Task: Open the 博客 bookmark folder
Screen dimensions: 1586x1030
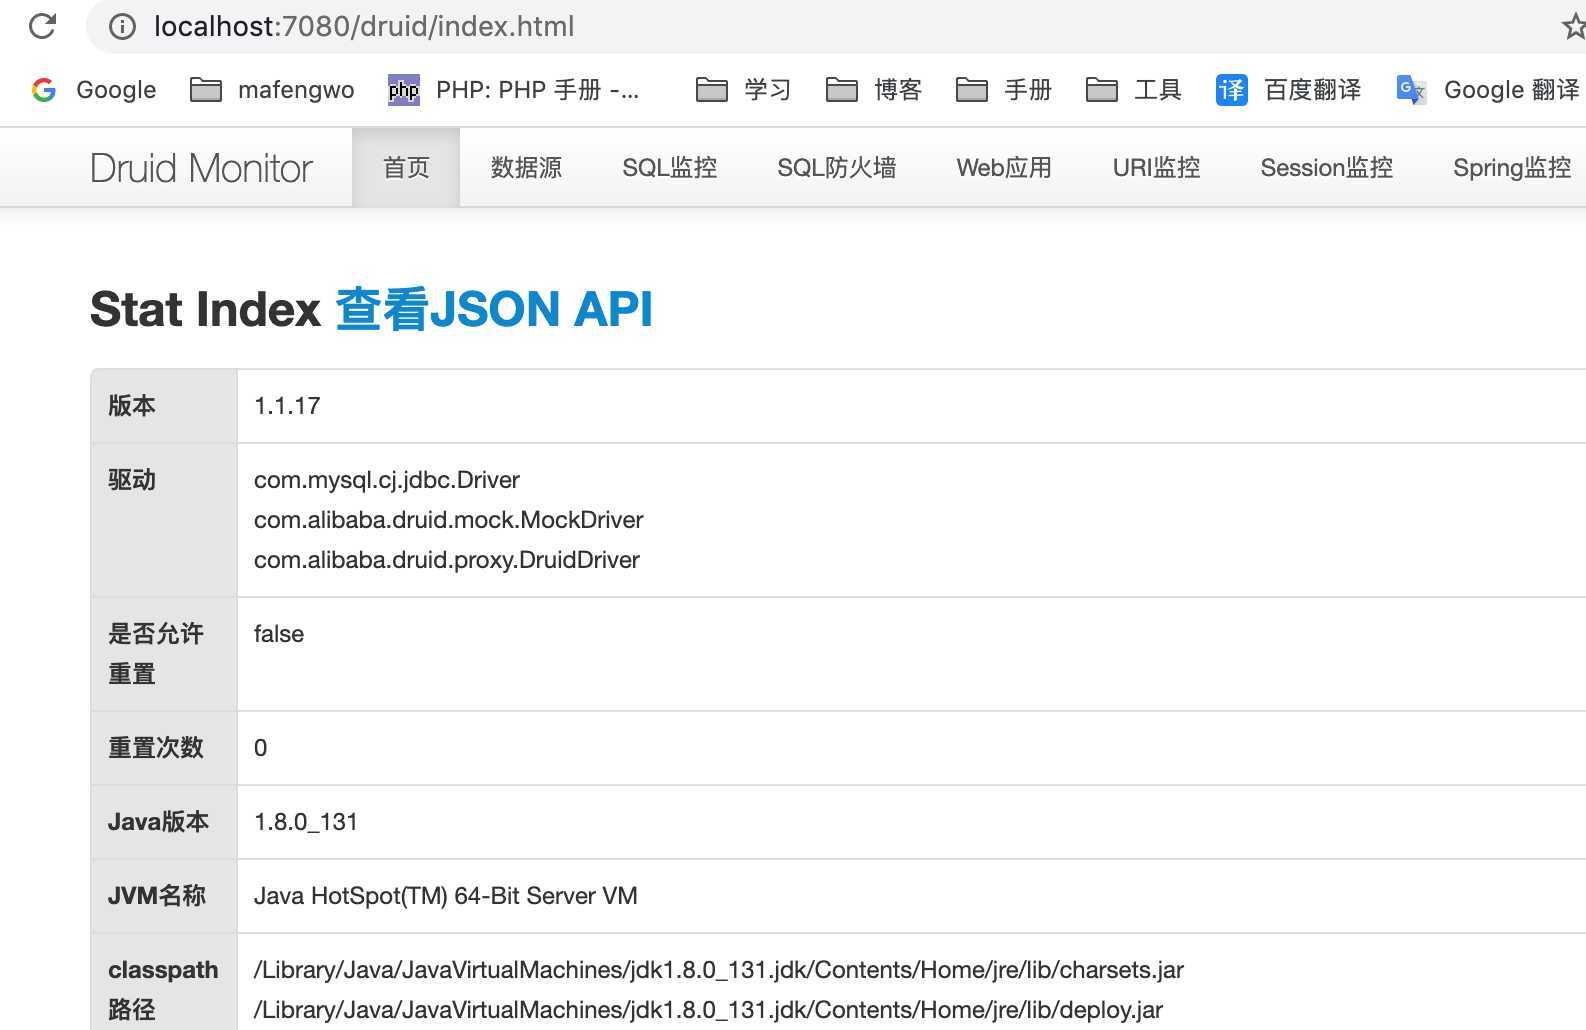Action: (873, 90)
